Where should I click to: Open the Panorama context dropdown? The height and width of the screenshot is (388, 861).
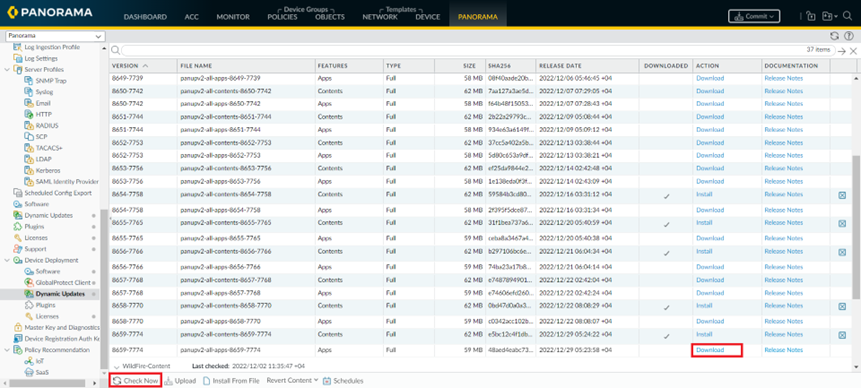click(x=54, y=36)
